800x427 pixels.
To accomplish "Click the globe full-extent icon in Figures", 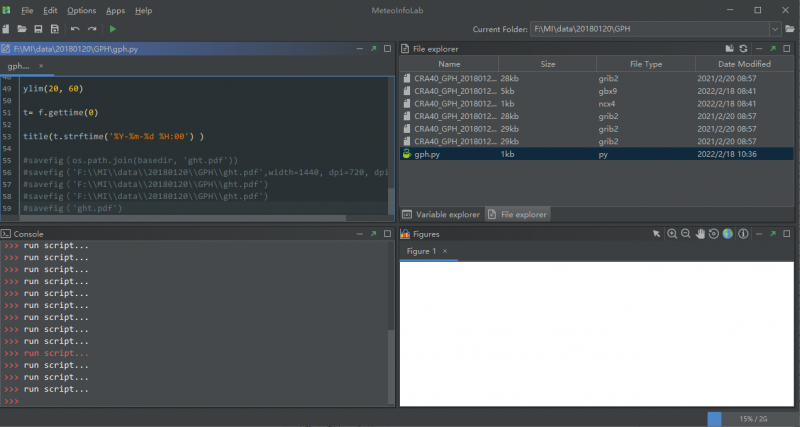I will coord(728,233).
